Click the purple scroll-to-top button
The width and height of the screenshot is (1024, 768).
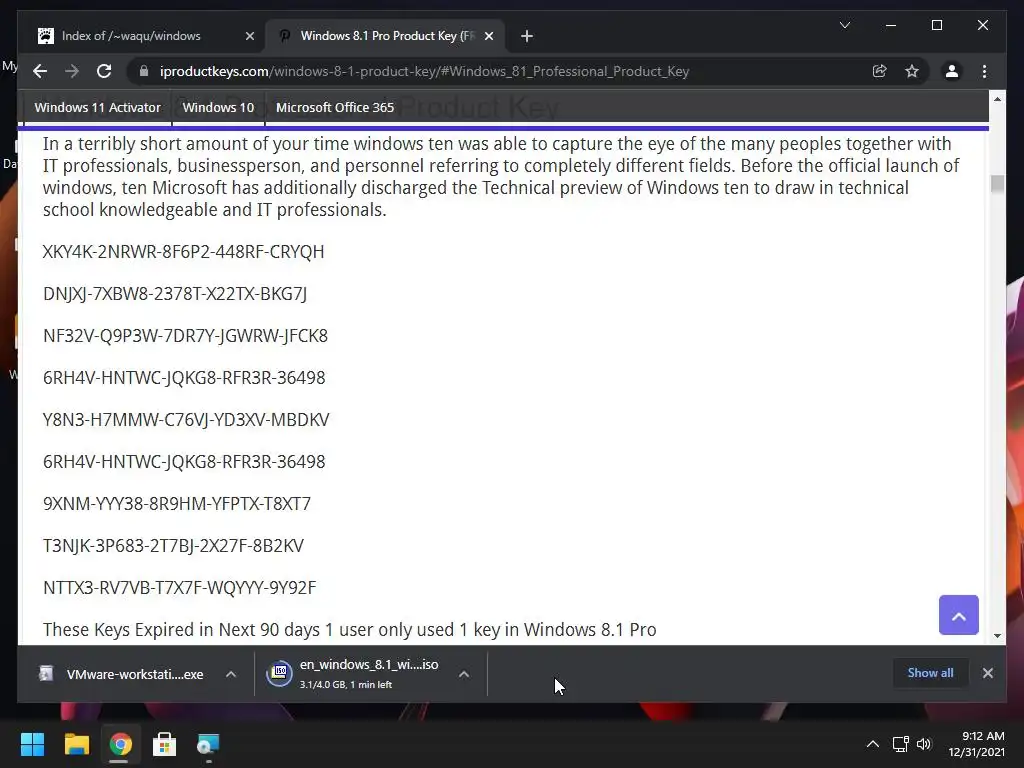pos(959,615)
